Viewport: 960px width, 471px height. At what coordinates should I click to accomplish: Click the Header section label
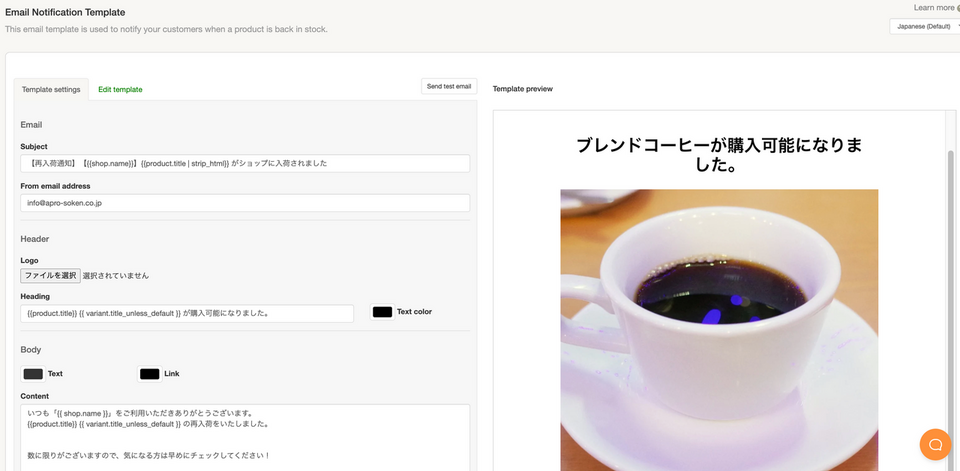click(35, 239)
